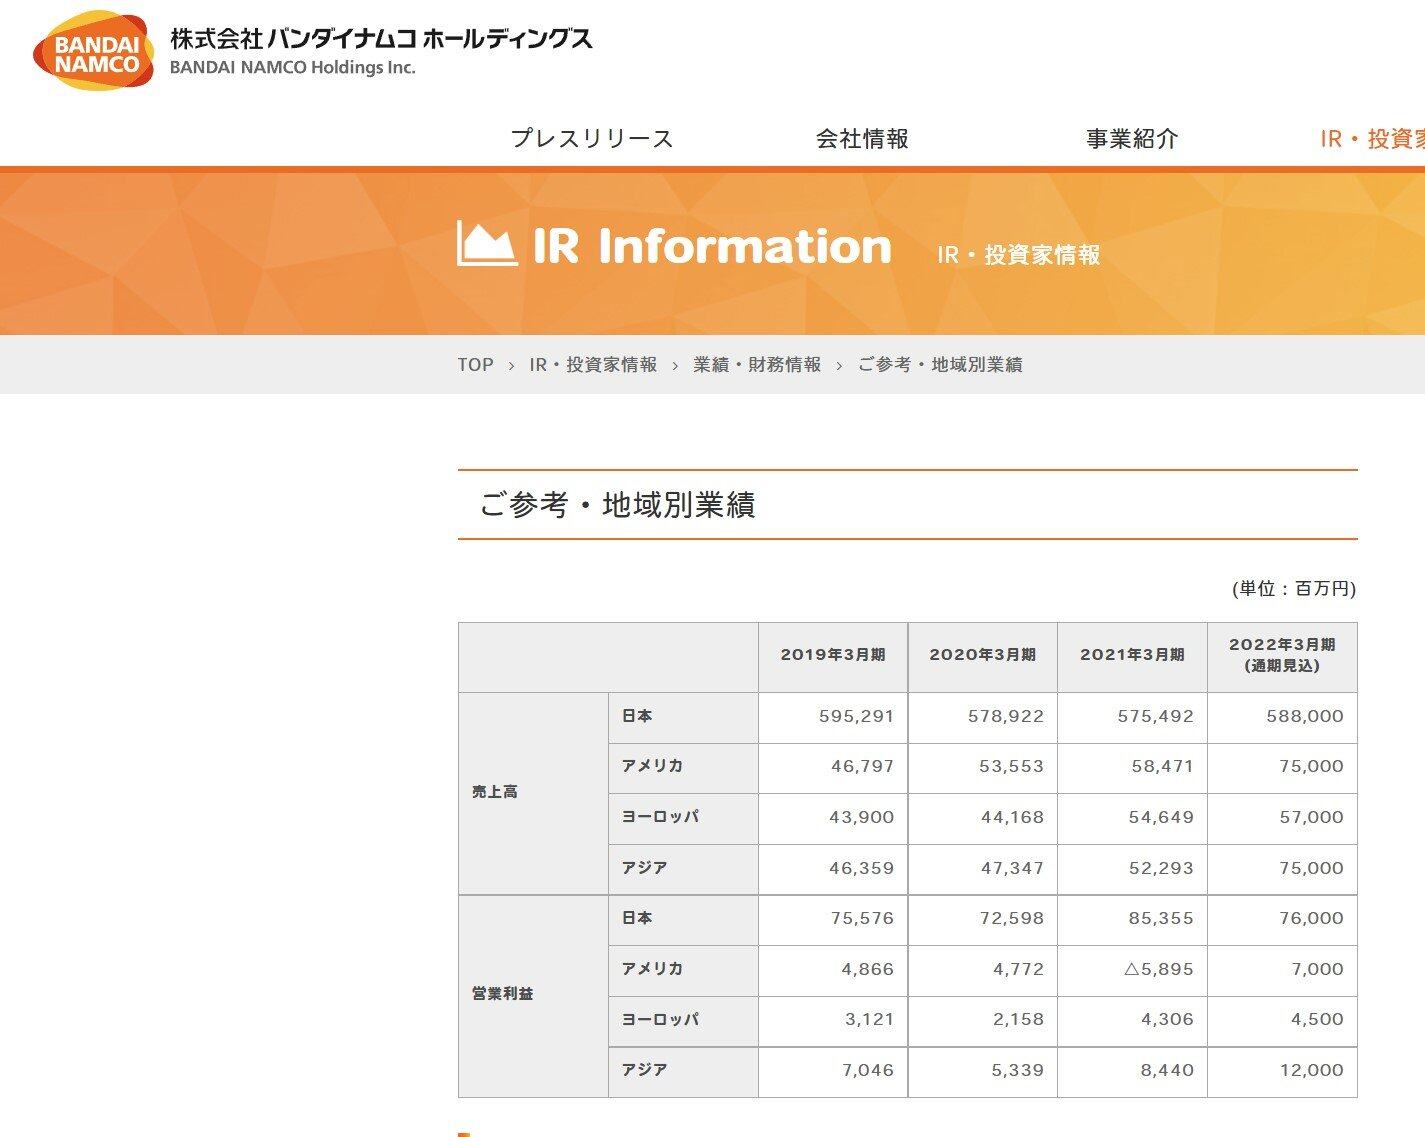Select the value 12,000
Viewport: 1425px width, 1137px height.
click(x=1312, y=1071)
